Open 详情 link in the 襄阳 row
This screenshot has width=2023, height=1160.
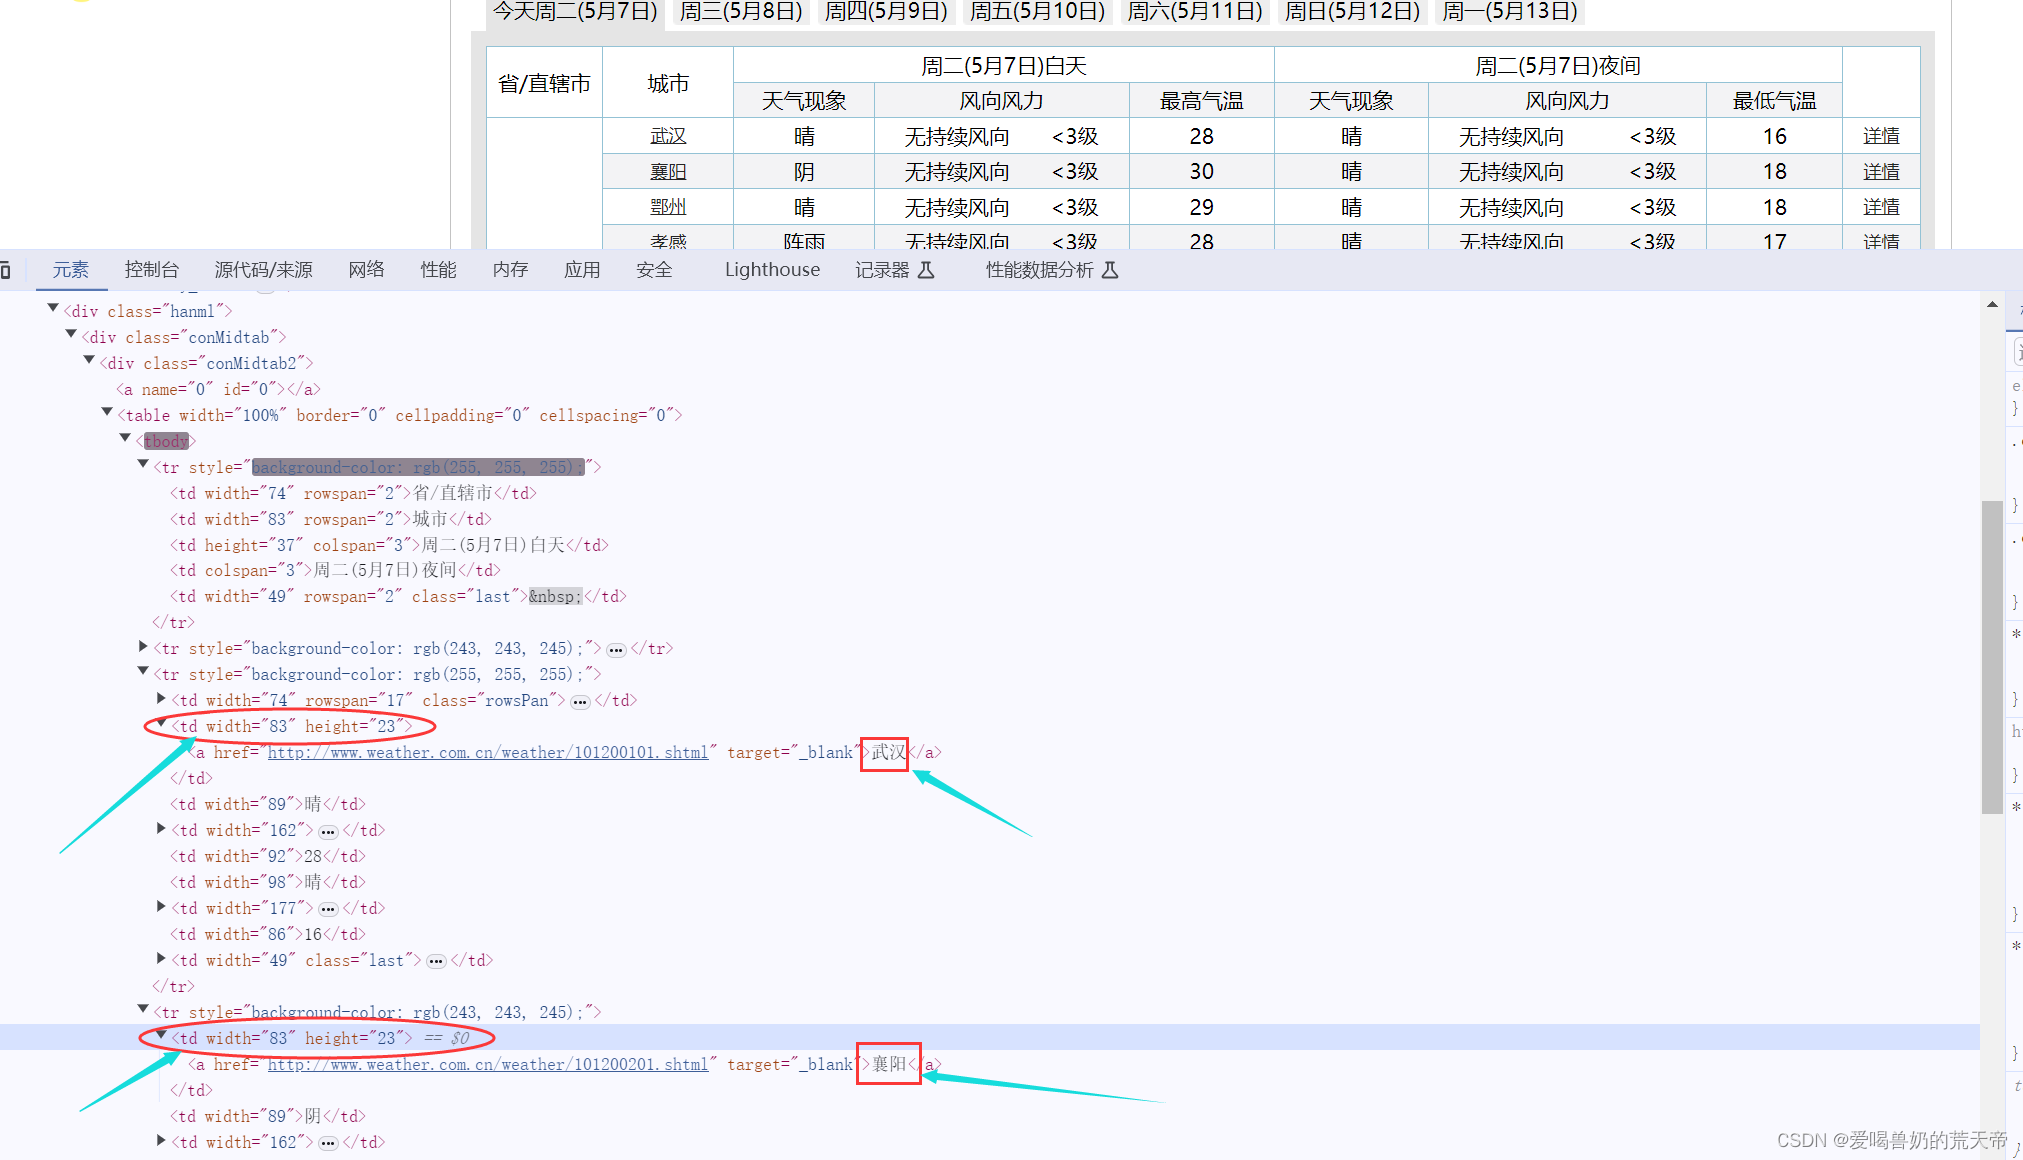pyautogui.click(x=1881, y=172)
